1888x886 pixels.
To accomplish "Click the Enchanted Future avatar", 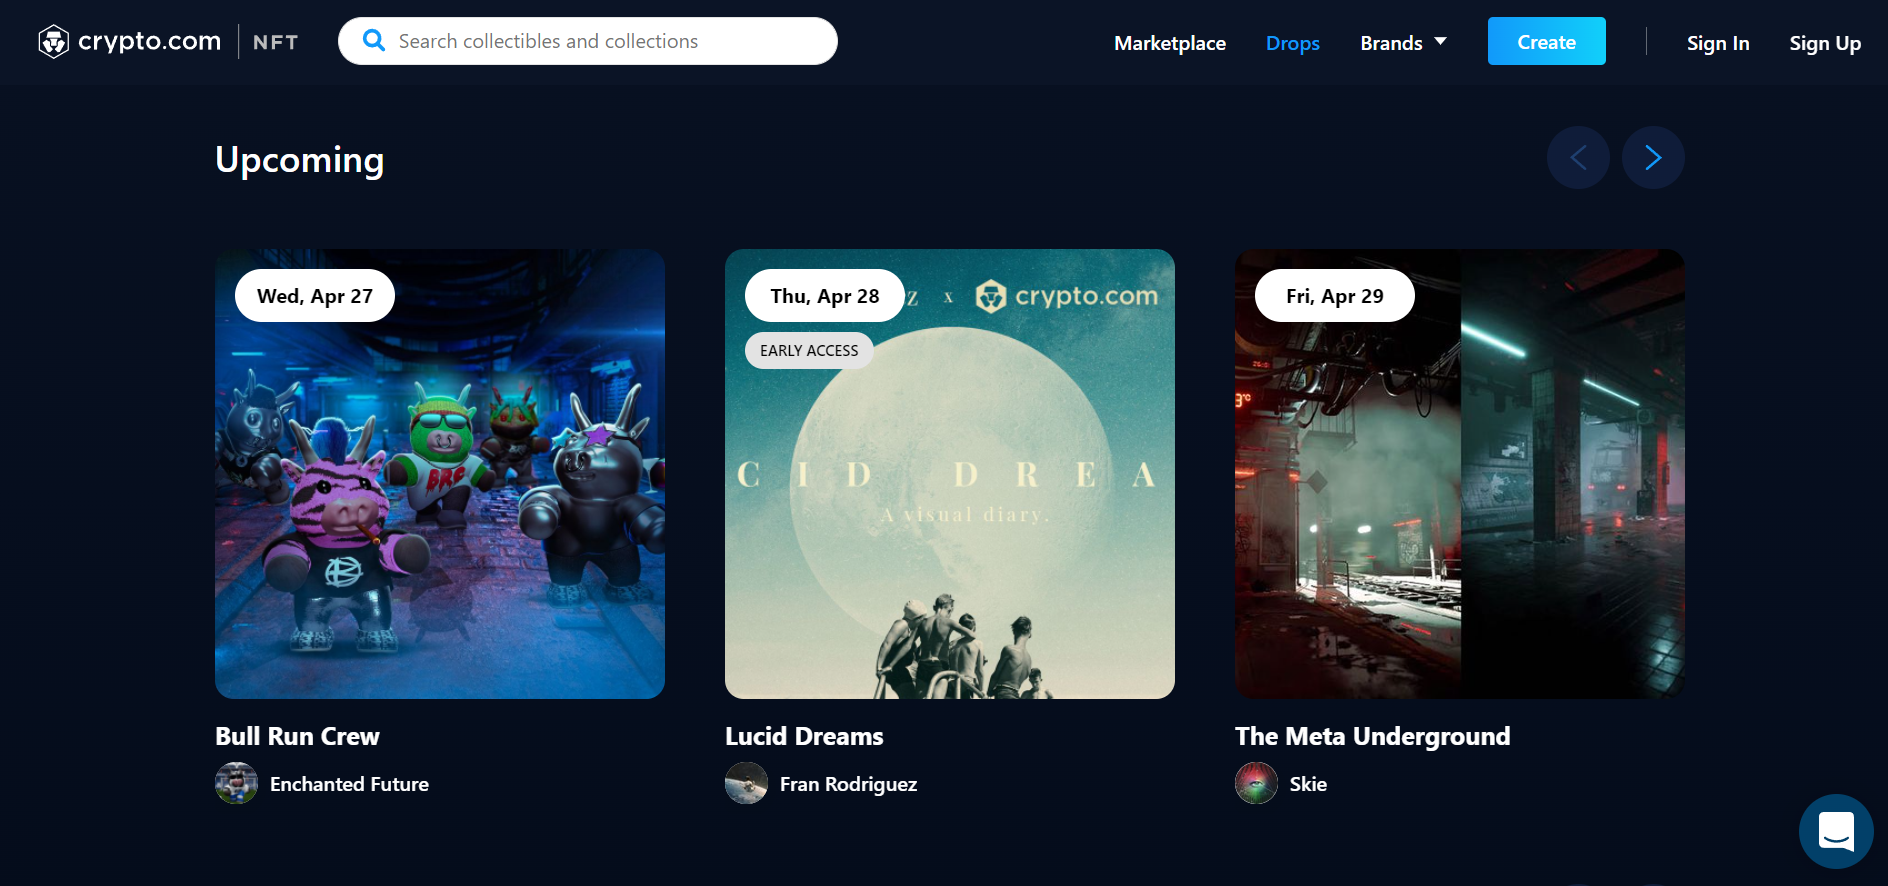I will coord(236,783).
